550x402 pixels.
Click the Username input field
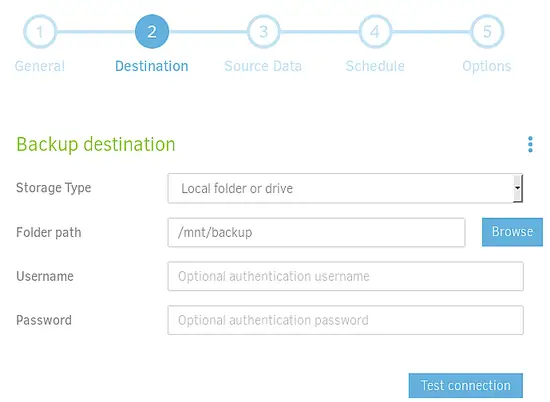(346, 276)
